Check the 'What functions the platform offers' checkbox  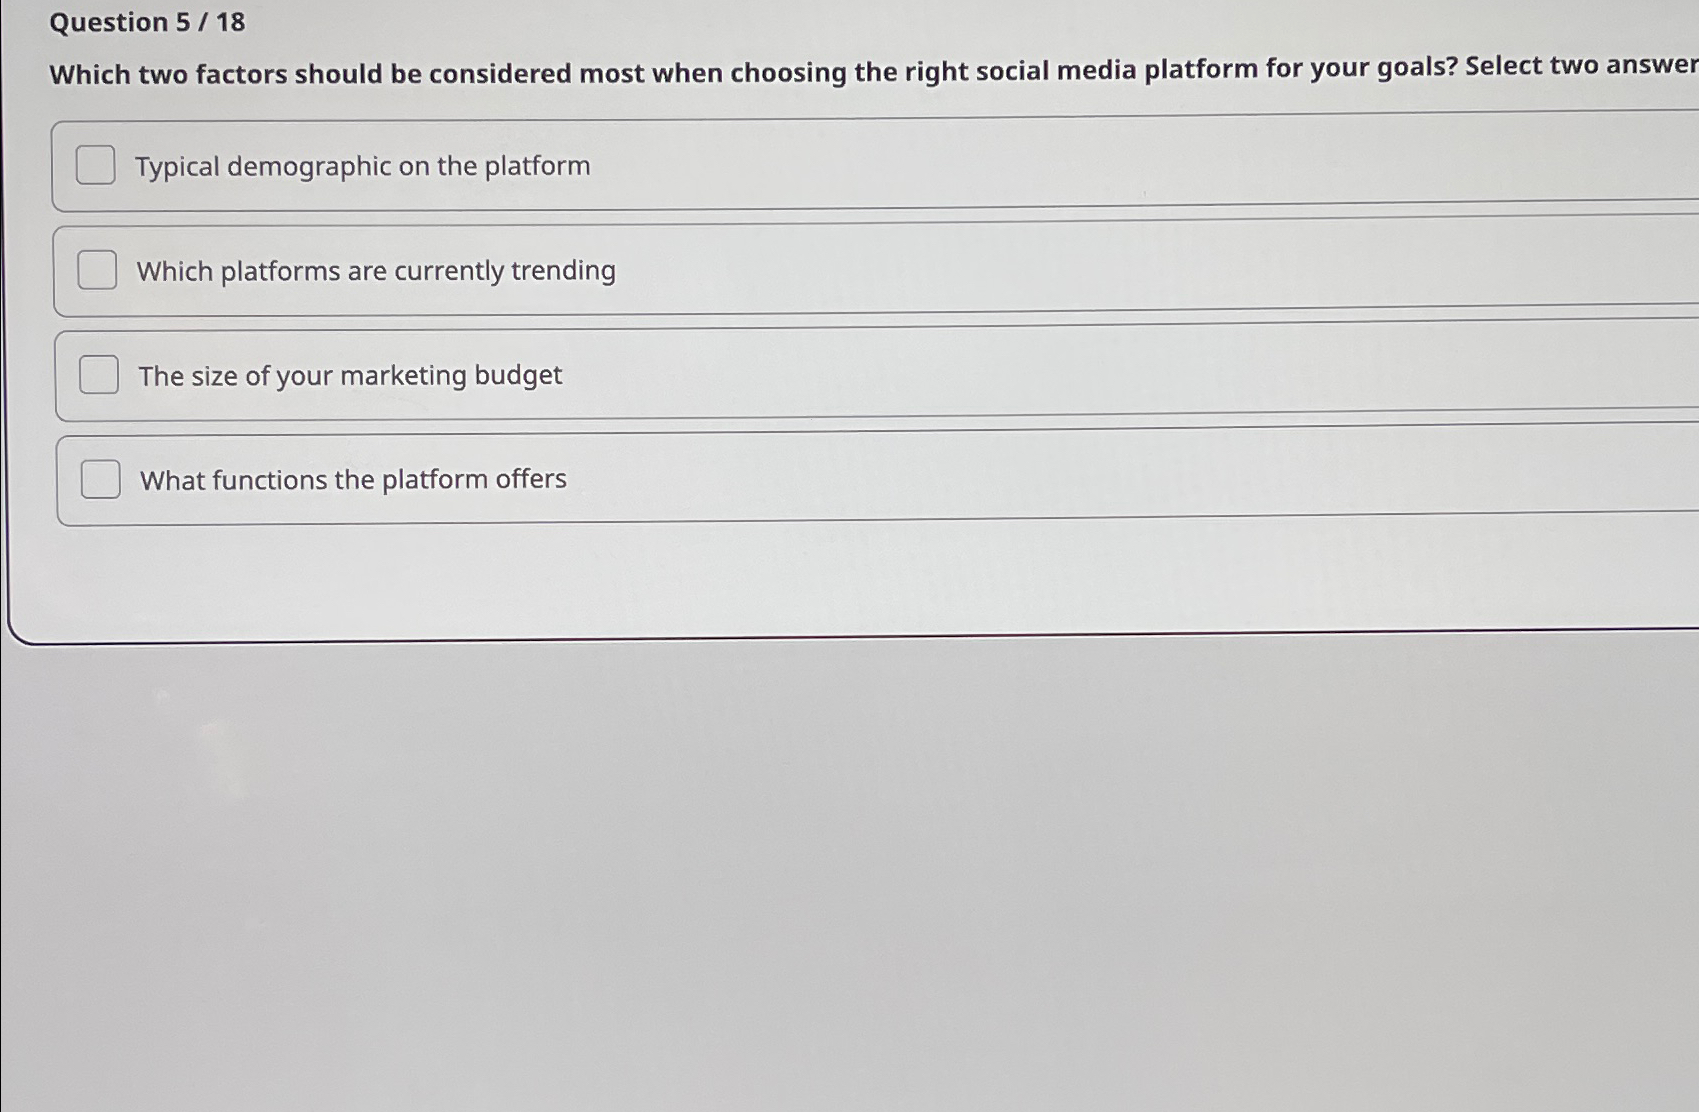(99, 479)
